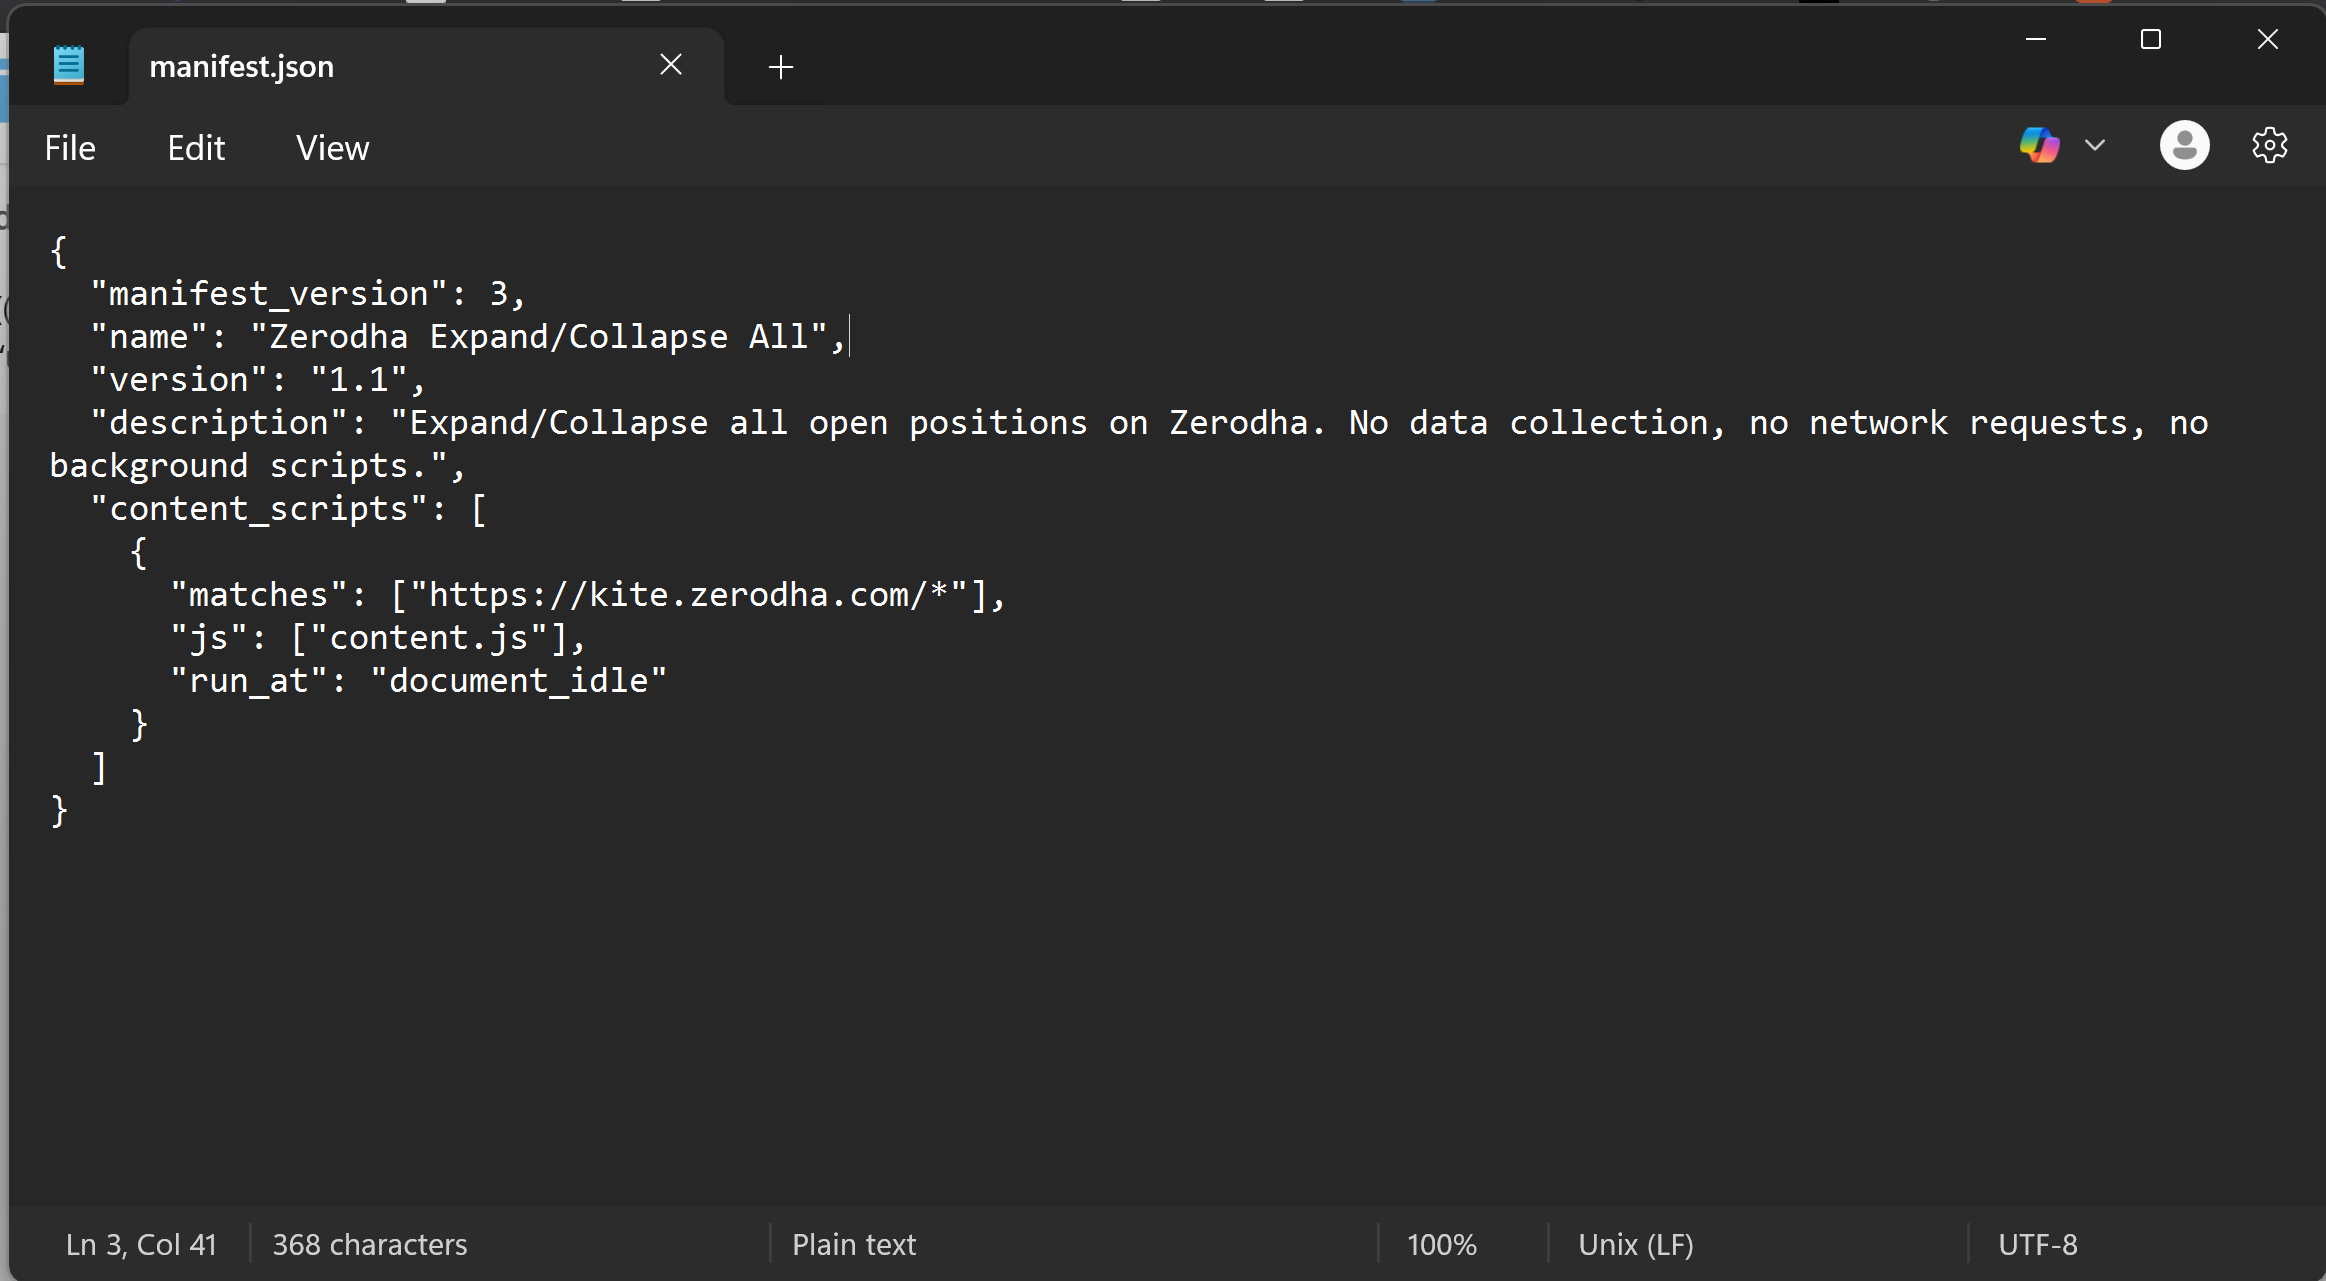Viewport: 2326px width, 1281px height.
Task: Add a new tab with plus icon
Action: [780, 67]
